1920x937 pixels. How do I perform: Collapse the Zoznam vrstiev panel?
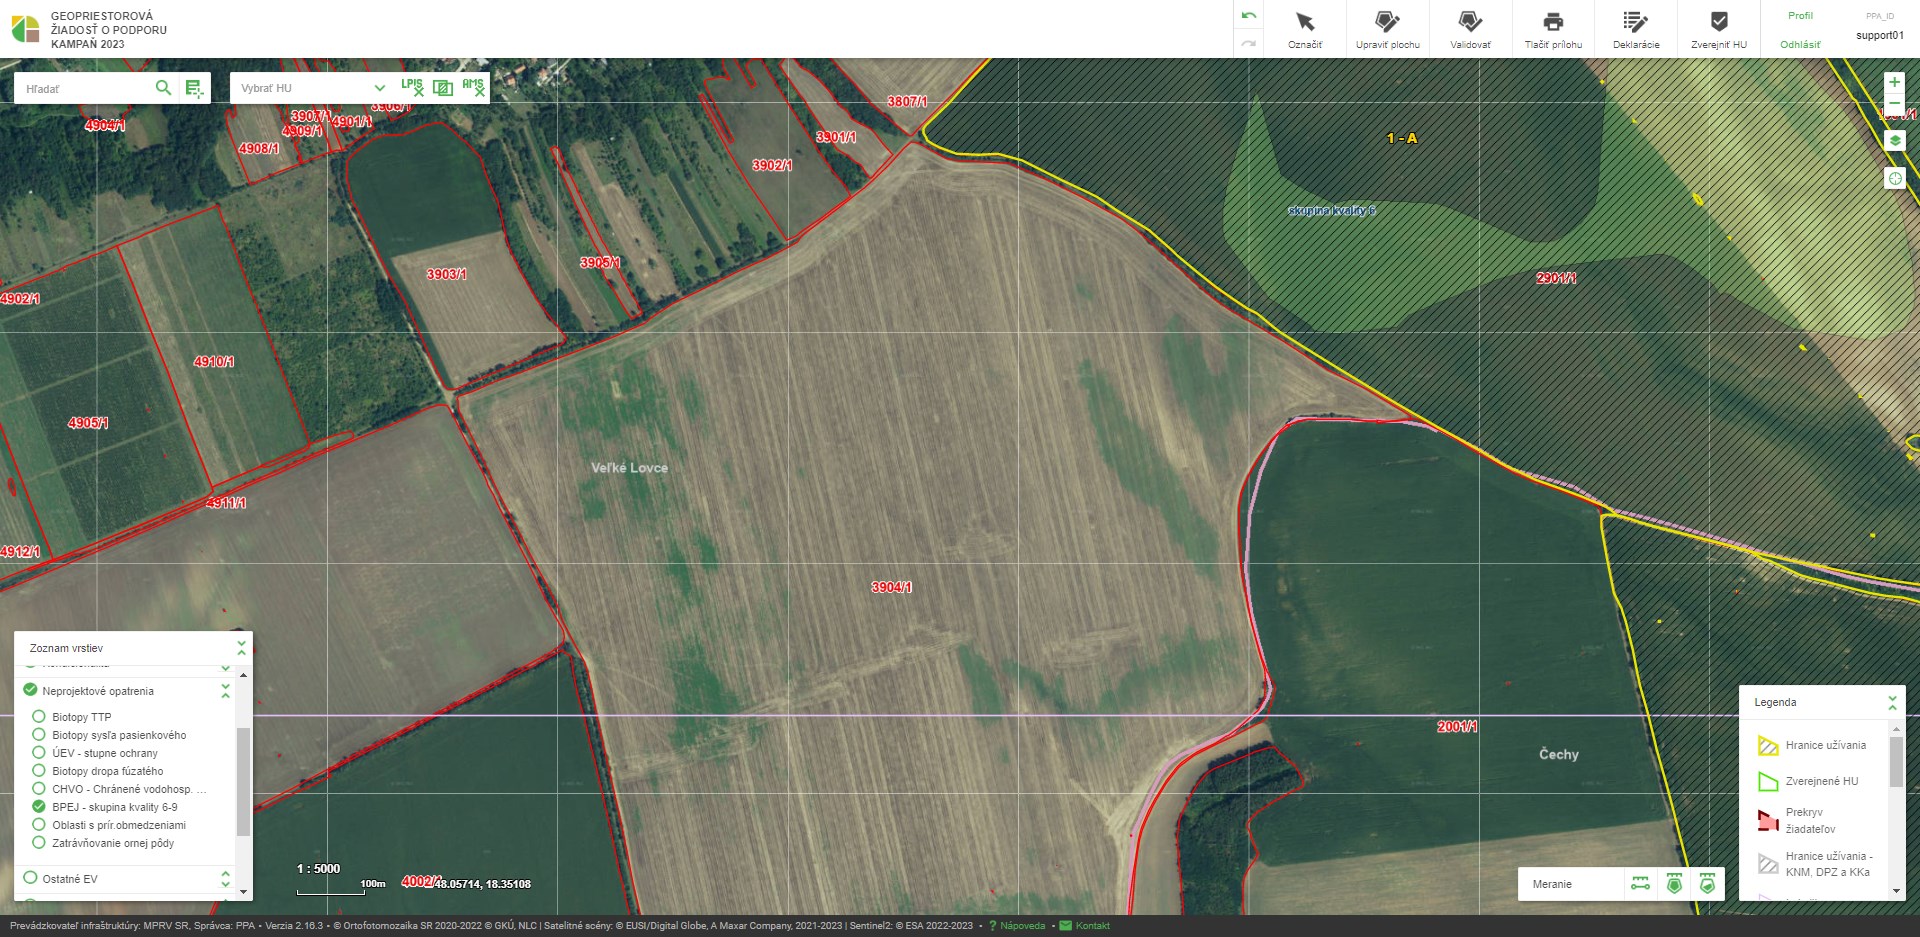click(x=241, y=648)
